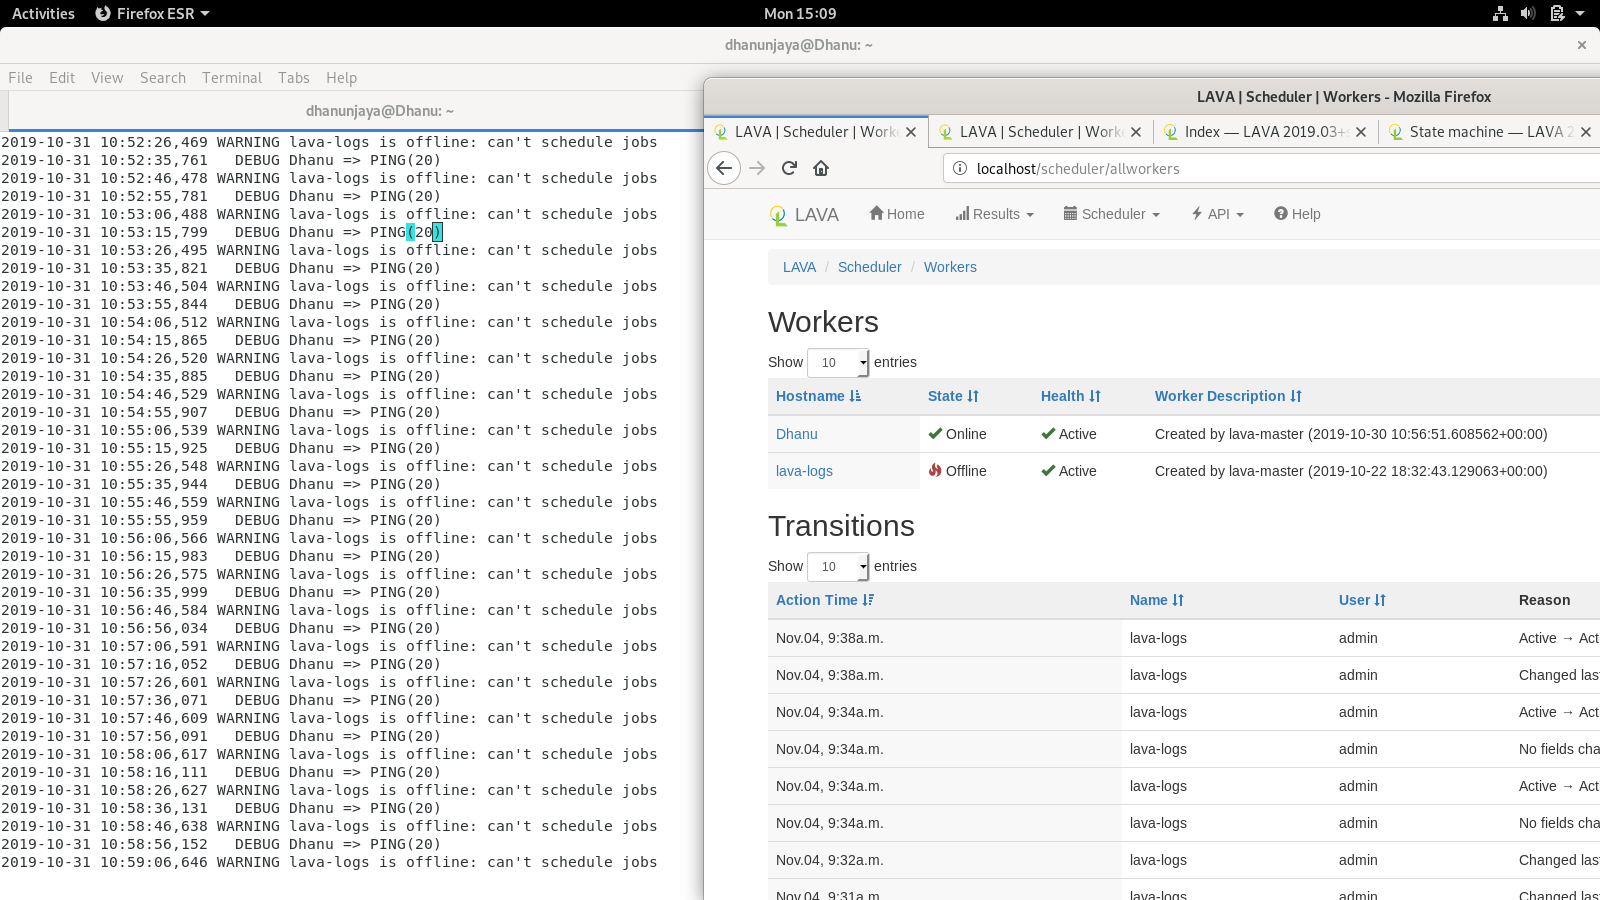Click the Active health of lava-logs worker
This screenshot has width=1600, height=900.
click(1069, 471)
